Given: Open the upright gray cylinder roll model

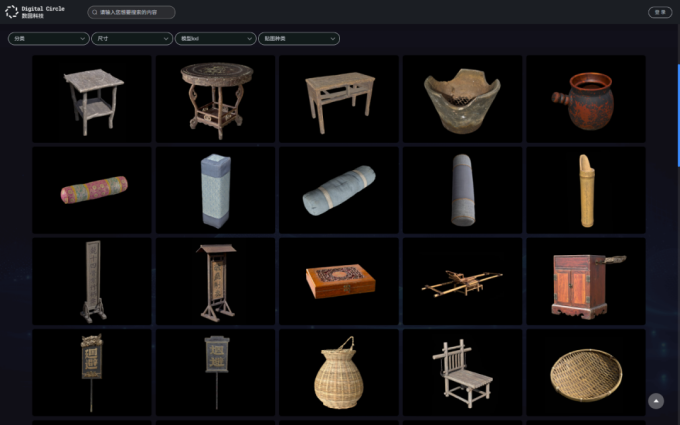Looking at the screenshot, I should pyautogui.click(x=462, y=190).
